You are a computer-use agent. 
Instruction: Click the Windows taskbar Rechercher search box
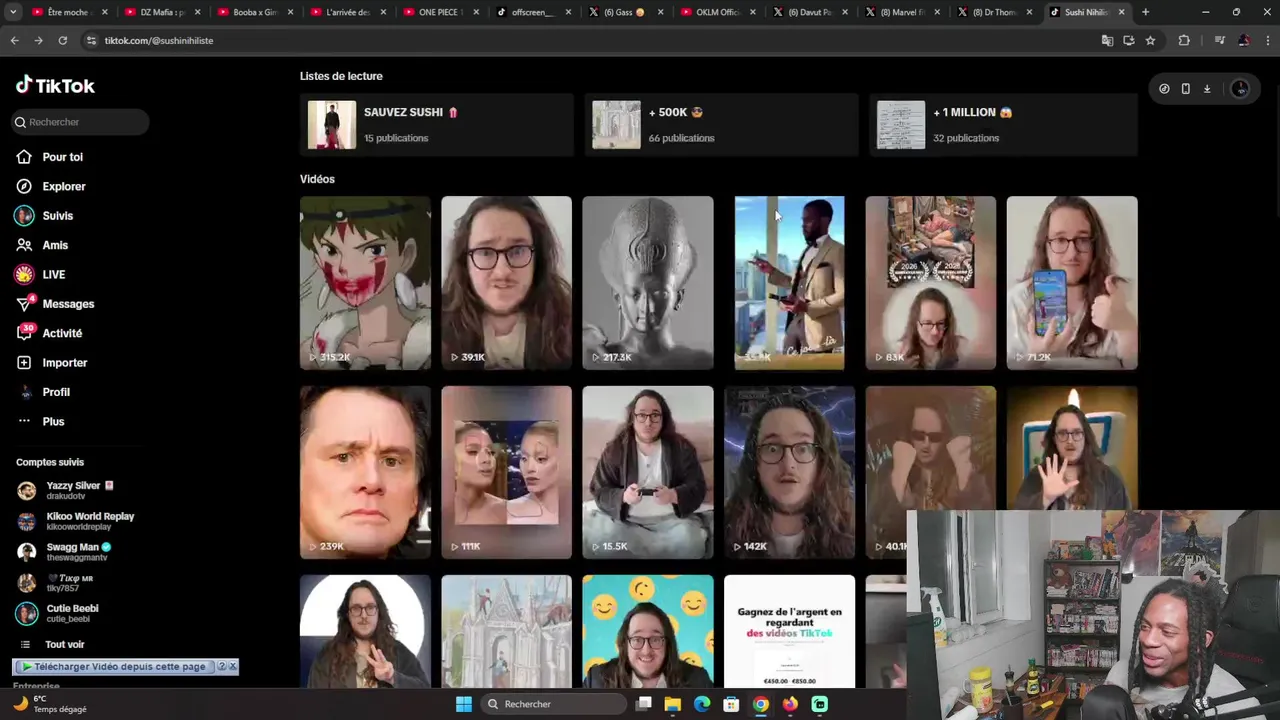click(554, 704)
